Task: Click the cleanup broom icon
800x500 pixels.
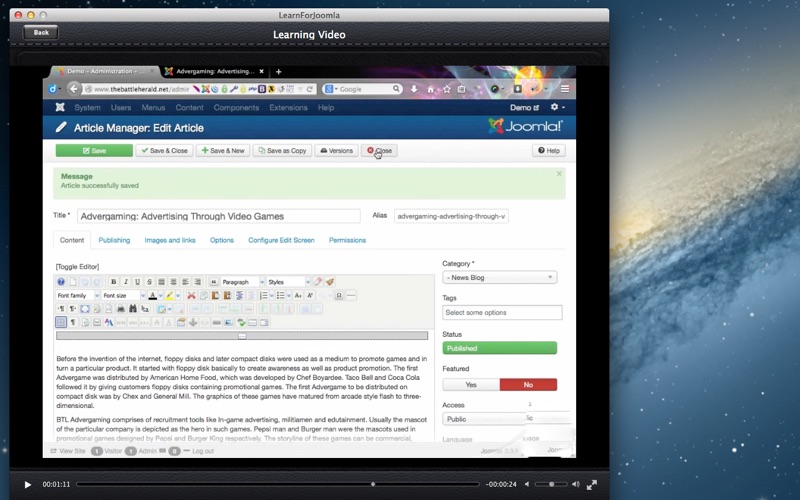Action: coord(330,282)
